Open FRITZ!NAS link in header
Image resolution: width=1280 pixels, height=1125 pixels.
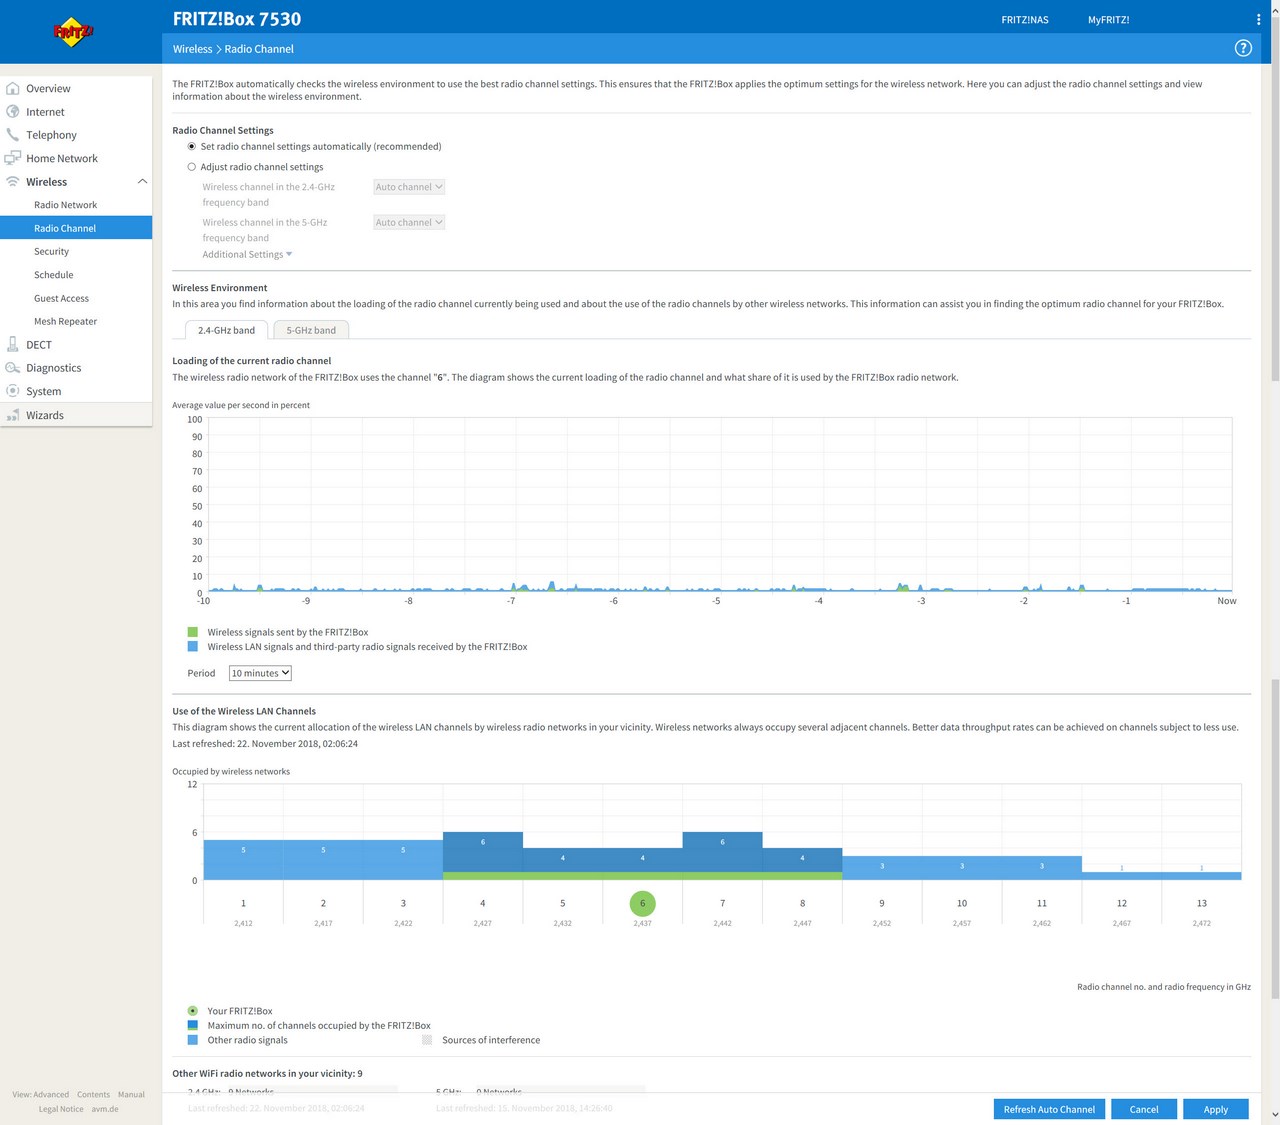pos(1025,20)
